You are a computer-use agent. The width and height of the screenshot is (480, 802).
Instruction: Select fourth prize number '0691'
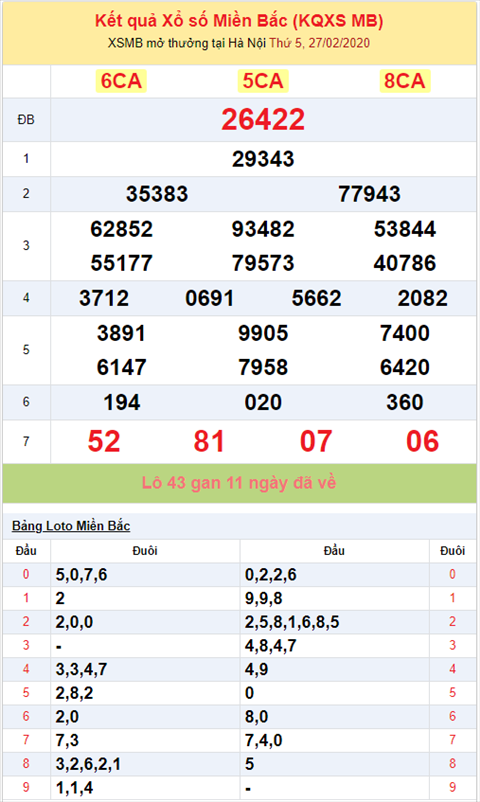[210, 298]
